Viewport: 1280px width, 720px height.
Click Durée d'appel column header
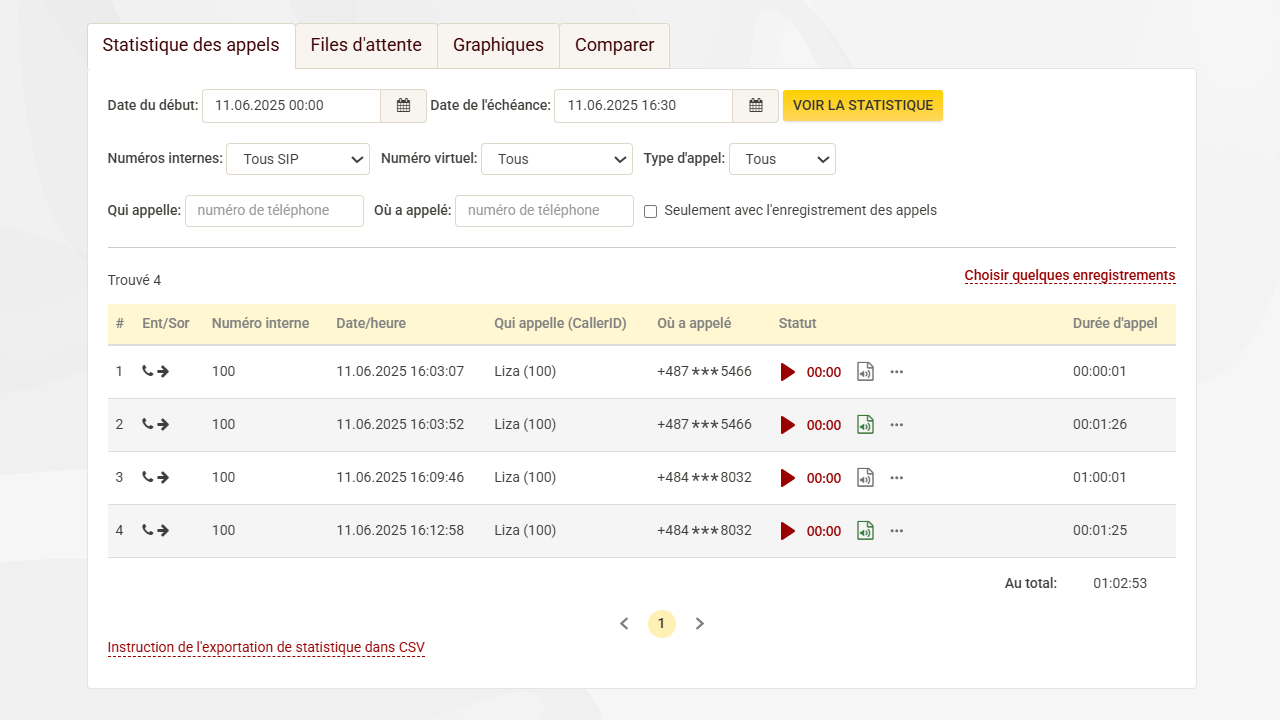[x=1115, y=323]
